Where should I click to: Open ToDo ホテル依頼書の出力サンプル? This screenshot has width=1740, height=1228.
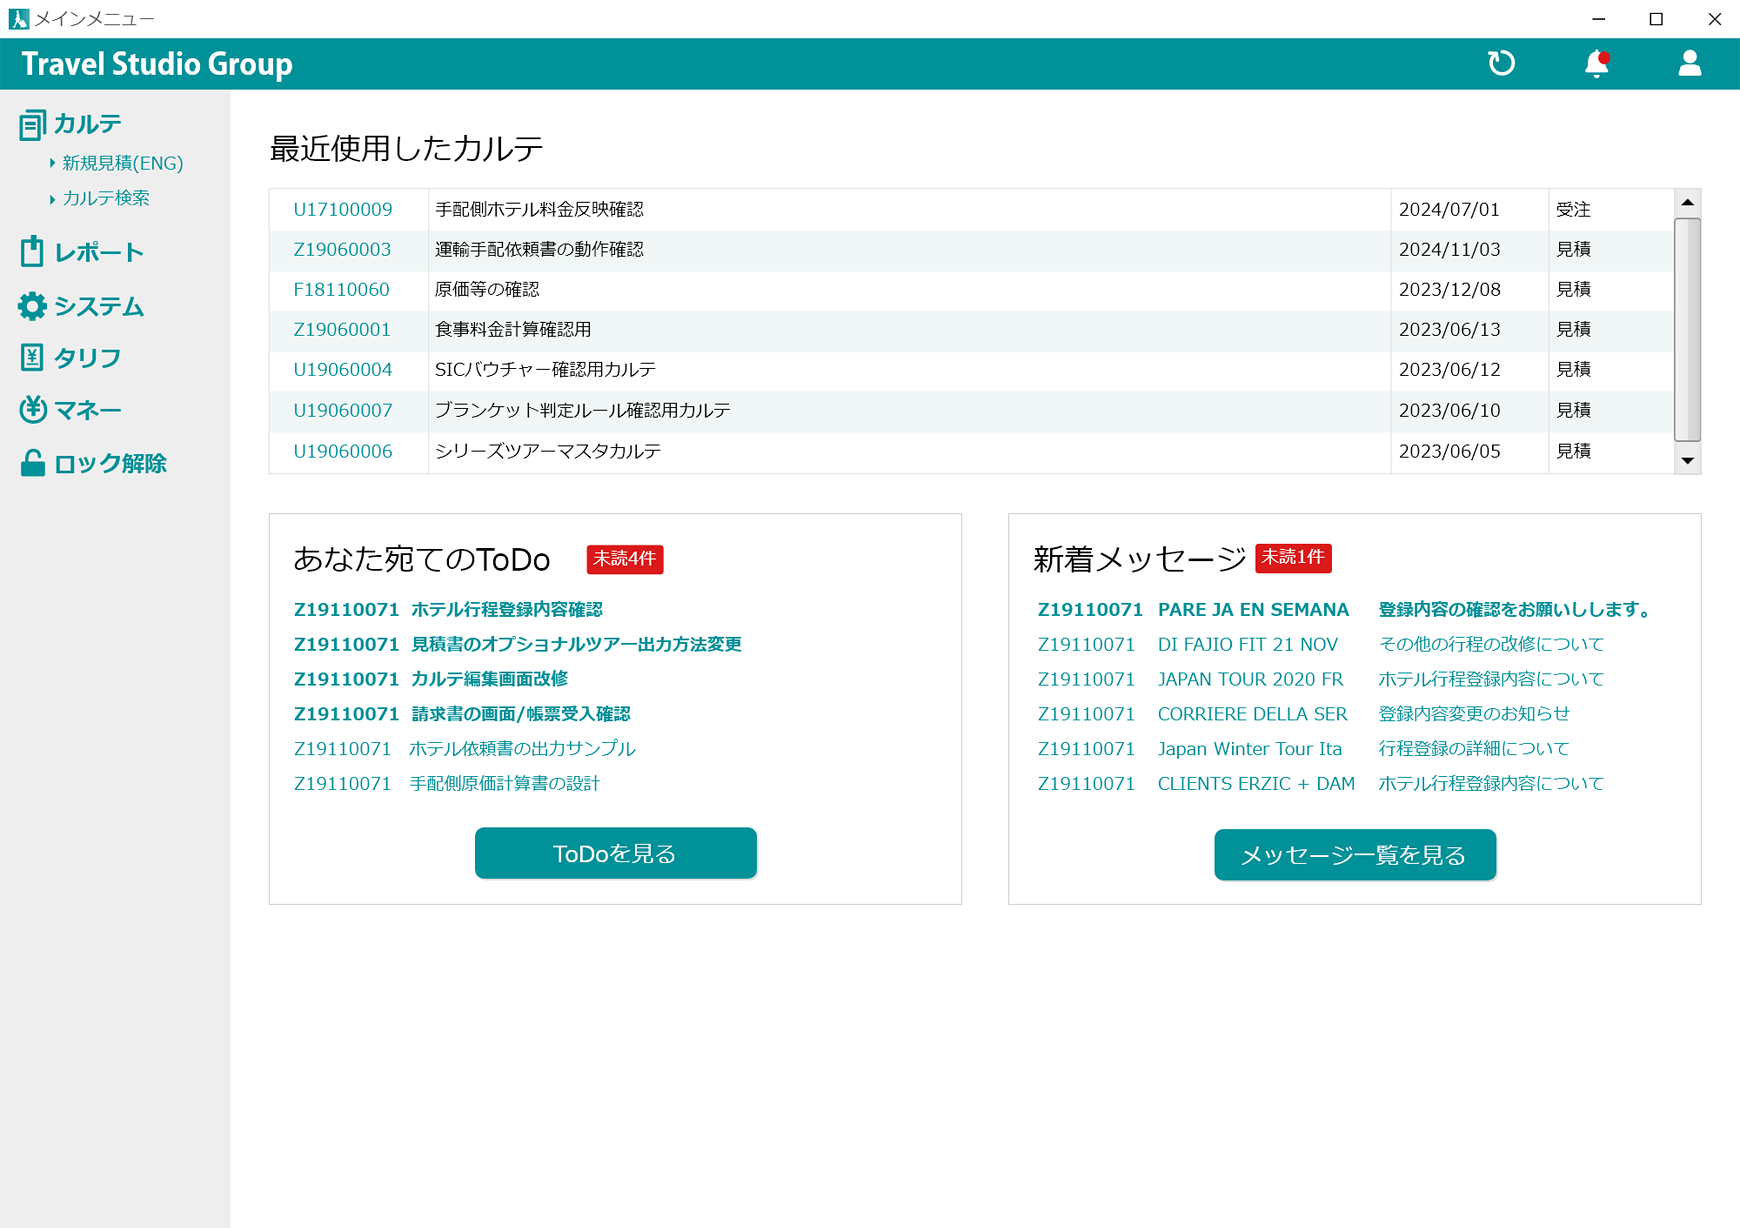[522, 749]
